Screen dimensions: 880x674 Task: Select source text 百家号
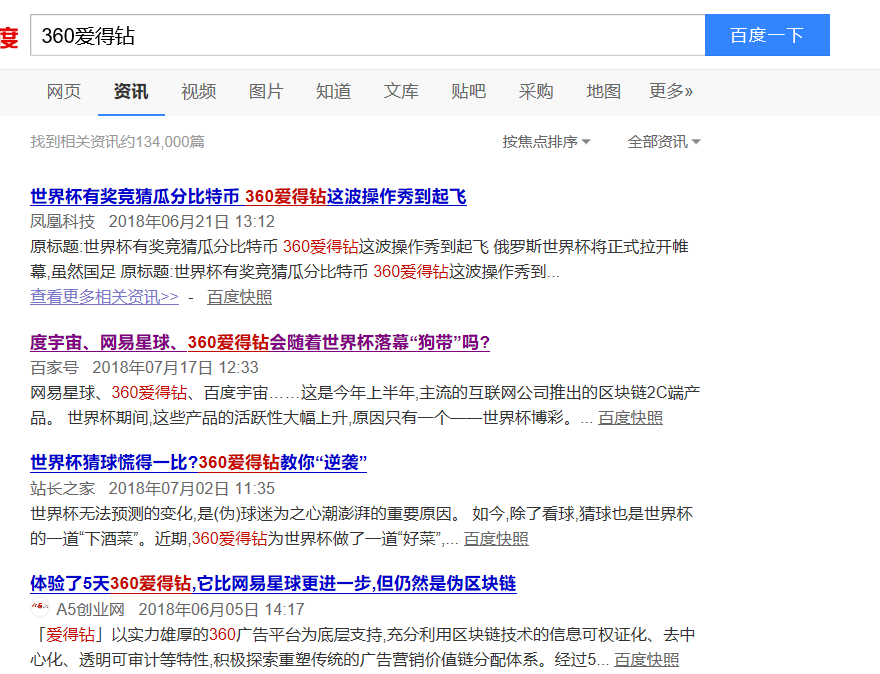tap(54, 368)
